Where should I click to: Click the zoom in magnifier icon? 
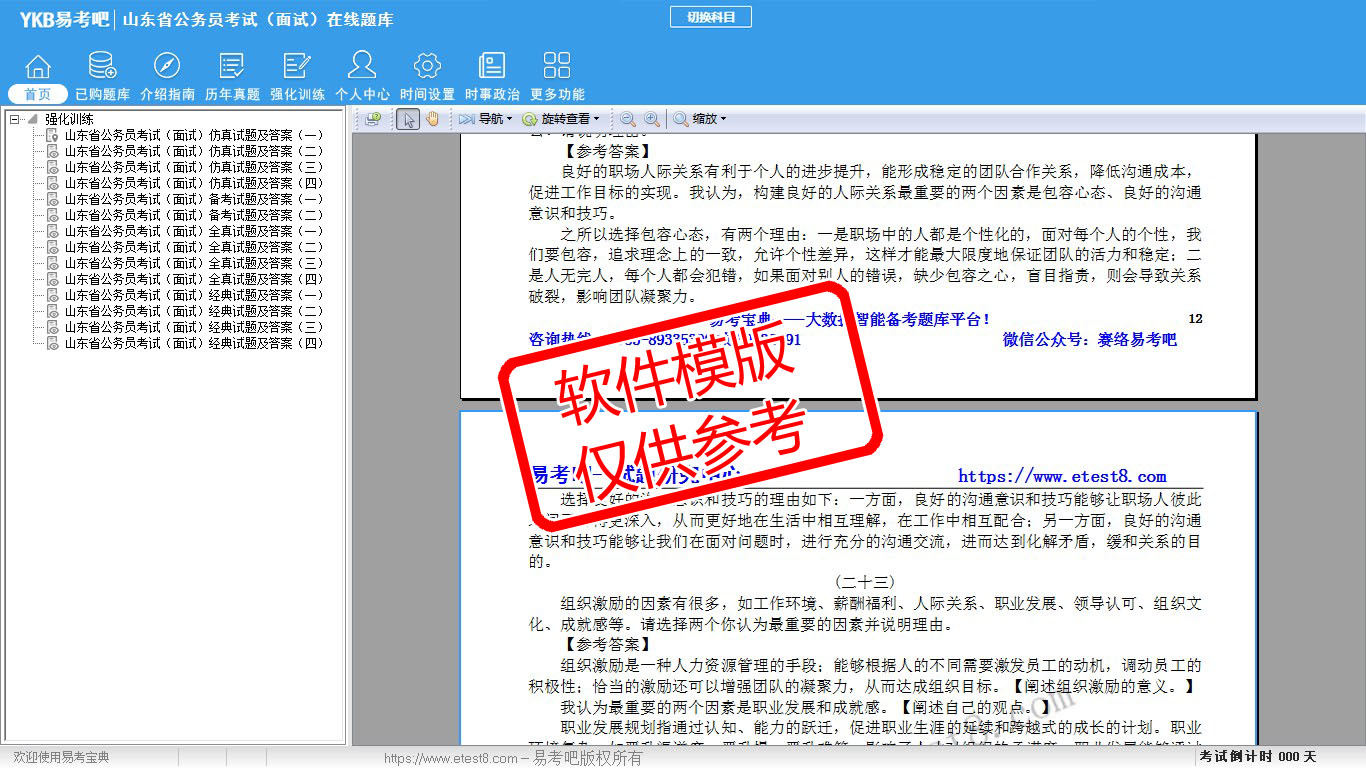pyautogui.click(x=652, y=119)
